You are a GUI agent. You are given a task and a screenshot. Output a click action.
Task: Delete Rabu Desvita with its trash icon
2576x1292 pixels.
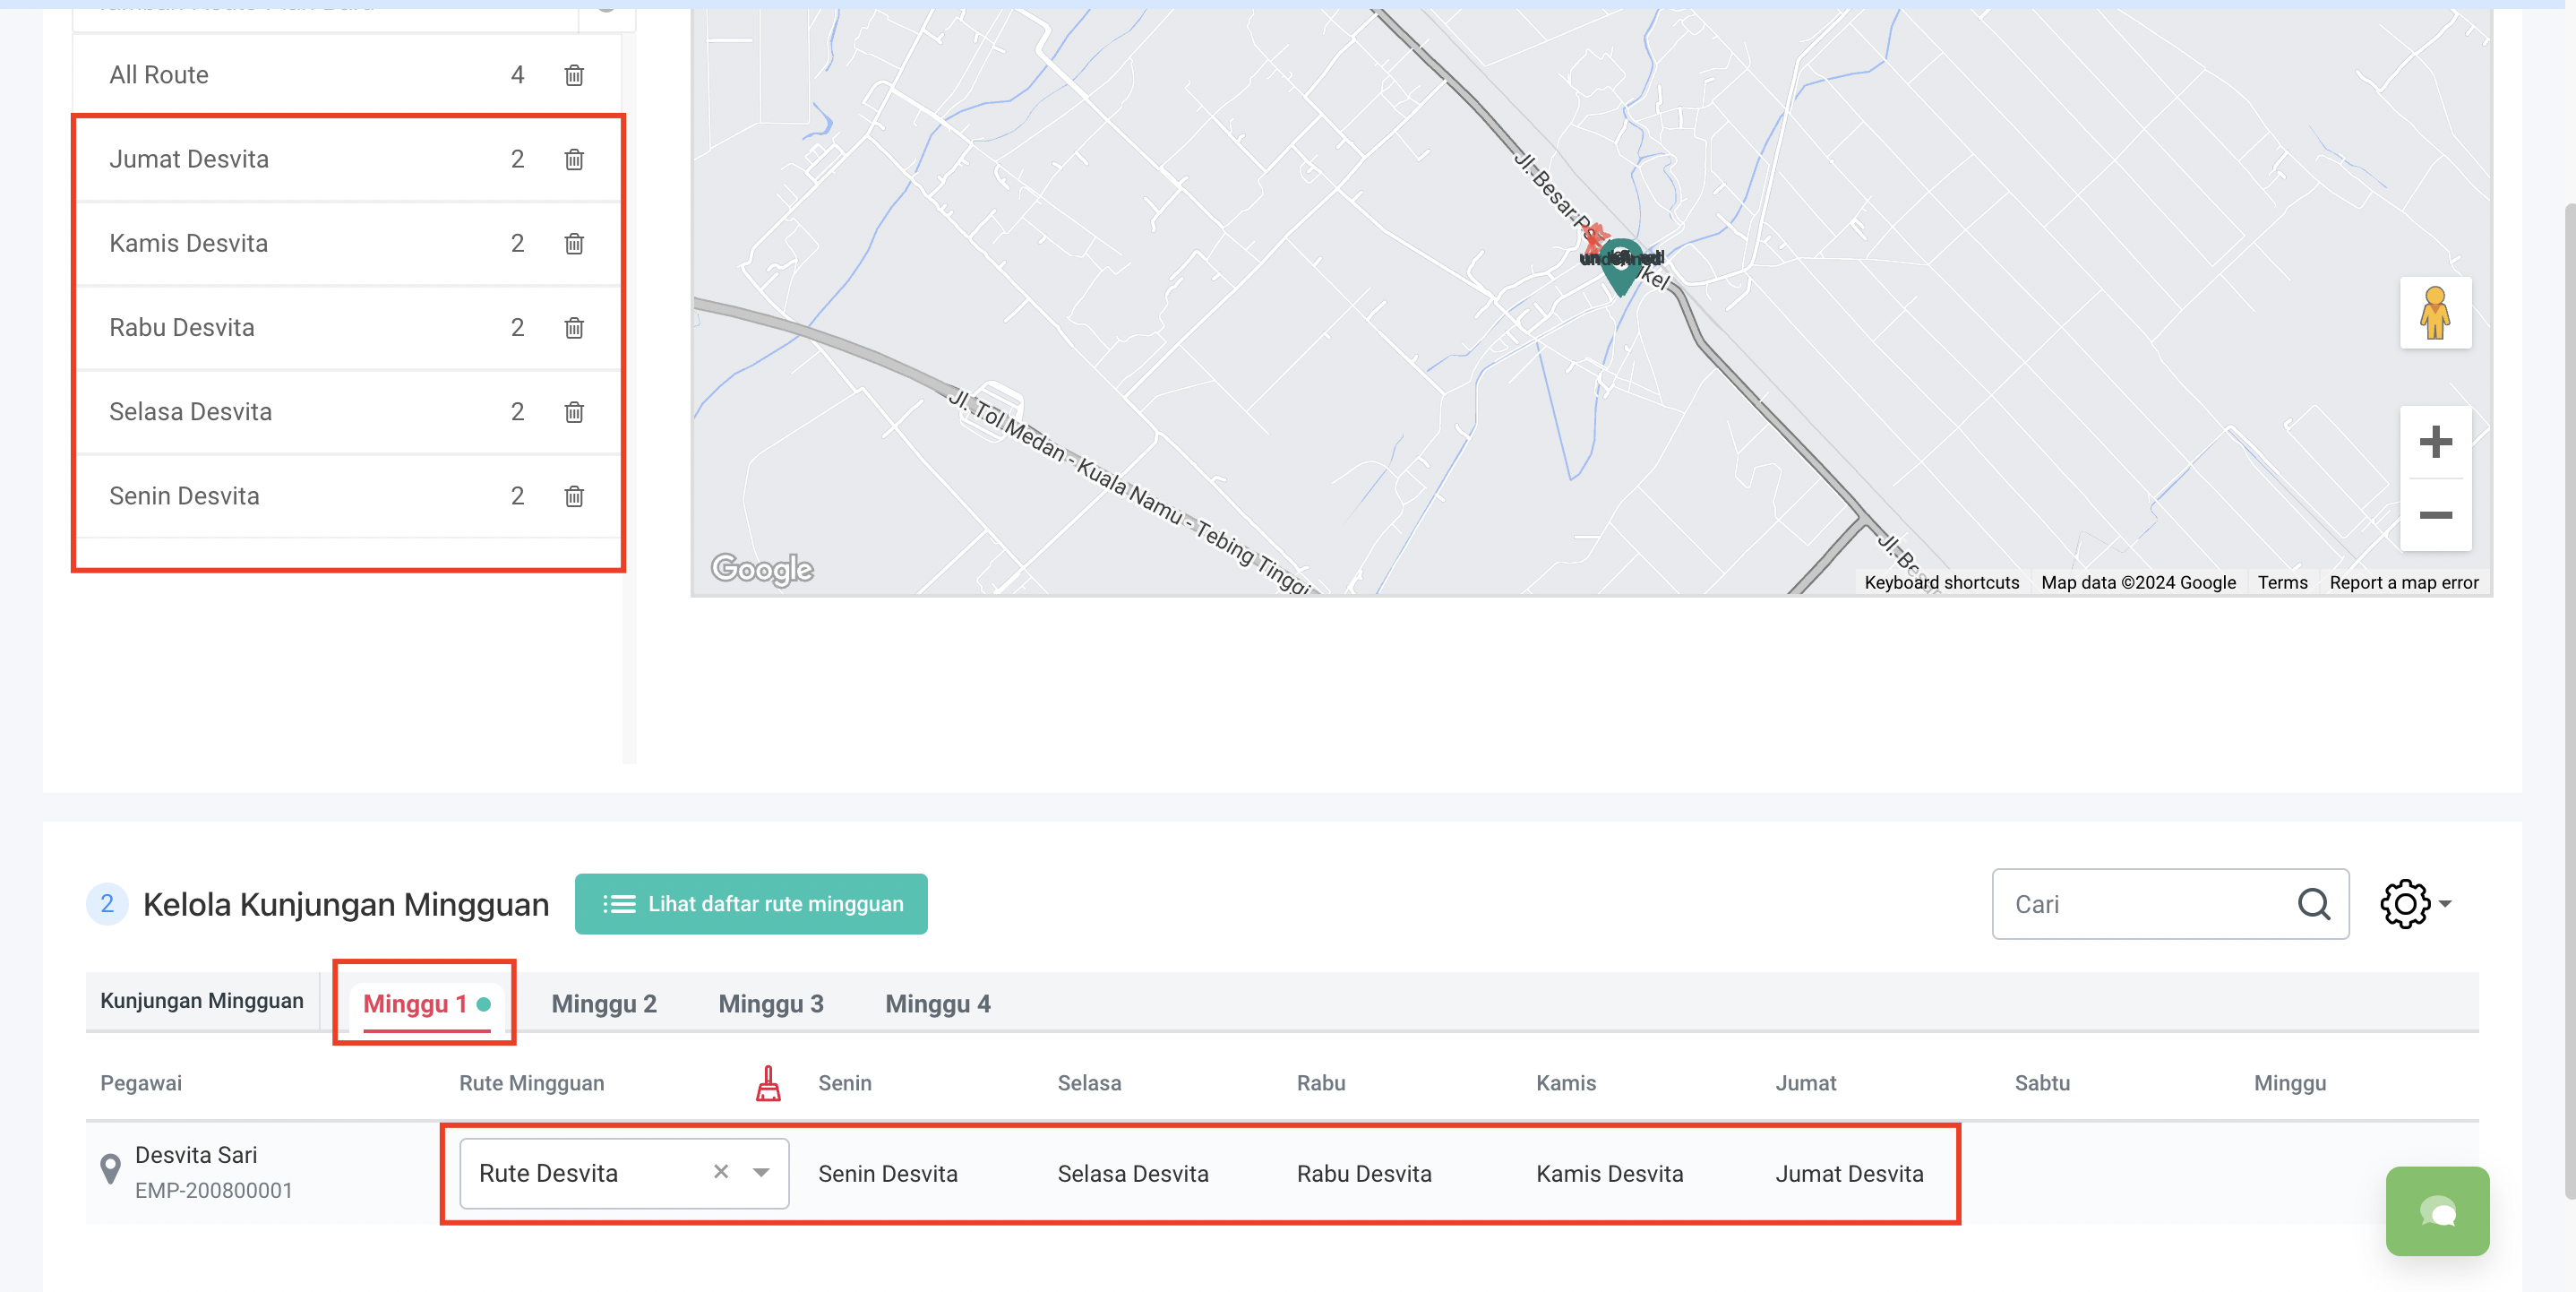pos(574,327)
